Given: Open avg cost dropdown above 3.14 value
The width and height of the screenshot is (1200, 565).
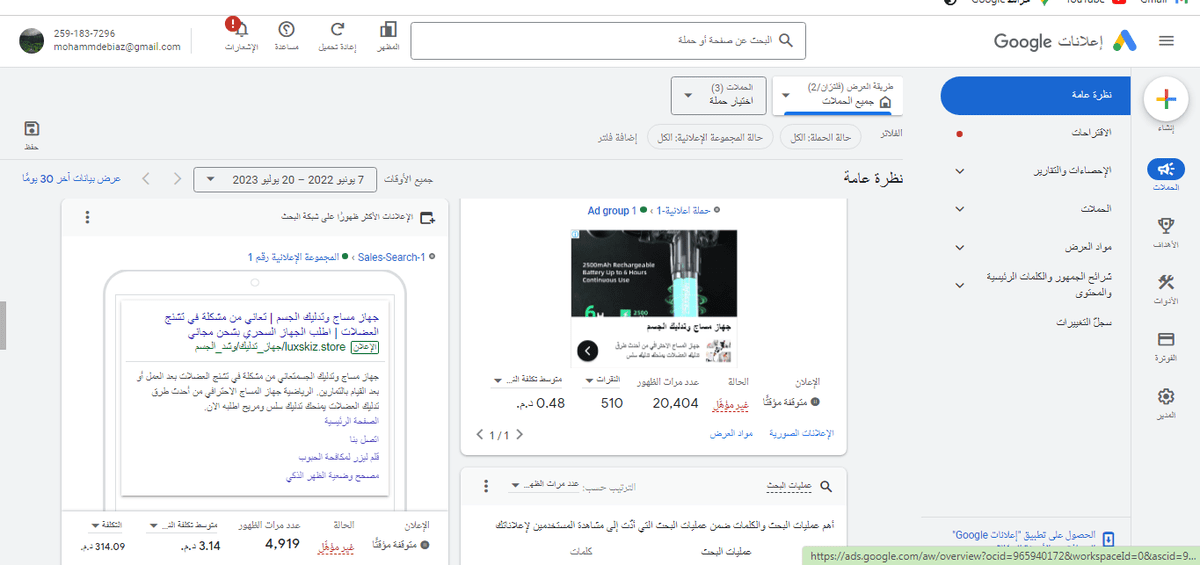Looking at the screenshot, I should tap(182, 524).
